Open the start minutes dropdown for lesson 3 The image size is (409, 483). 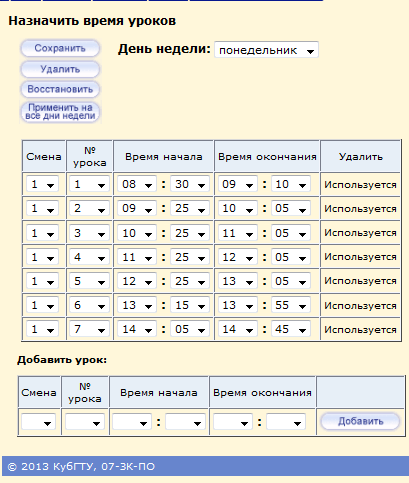(x=190, y=233)
